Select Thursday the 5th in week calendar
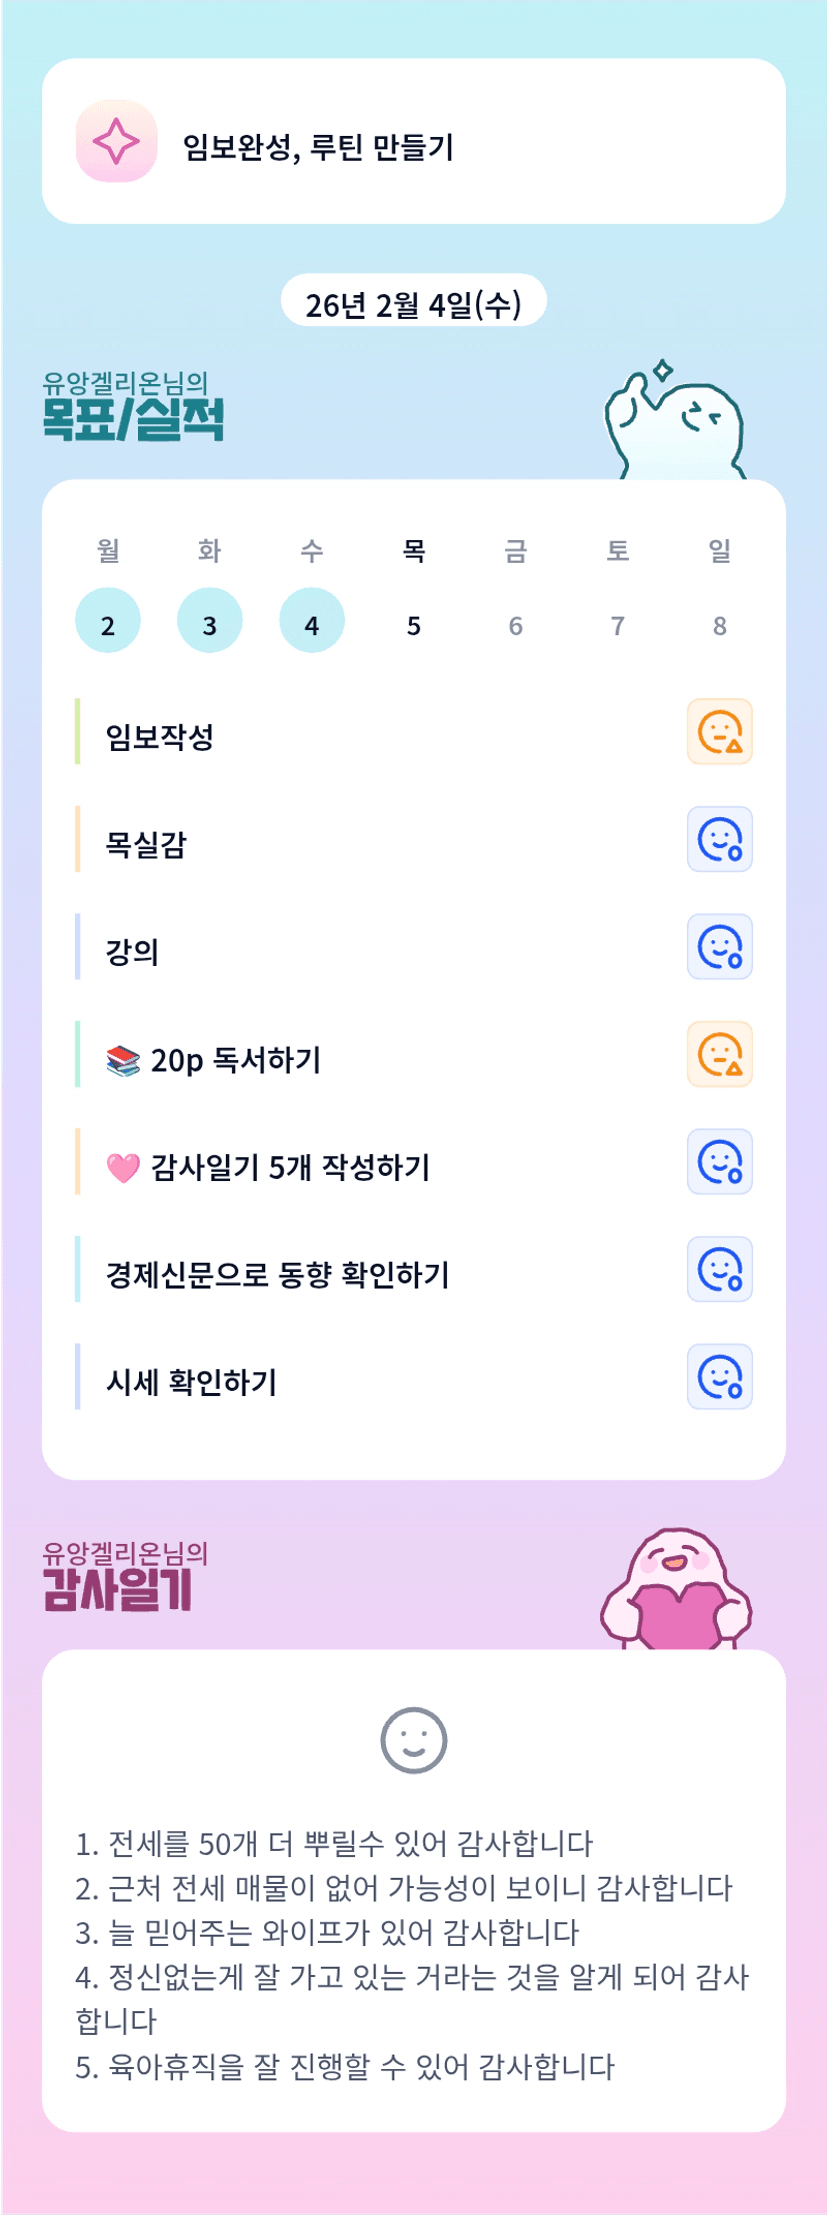Image resolution: width=827 pixels, height=2216 pixels. pos(414,626)
